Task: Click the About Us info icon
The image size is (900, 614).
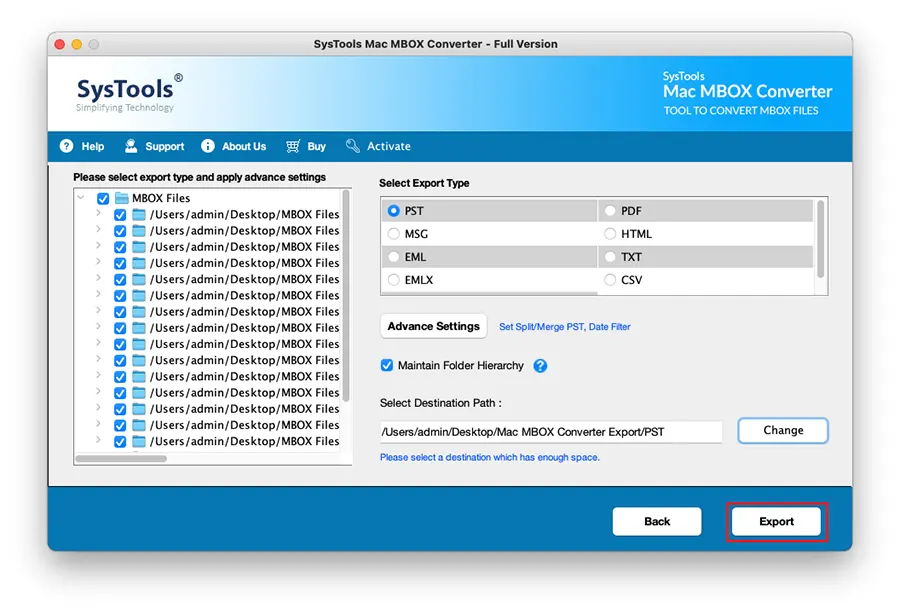Action: click(x=208, y=146)
